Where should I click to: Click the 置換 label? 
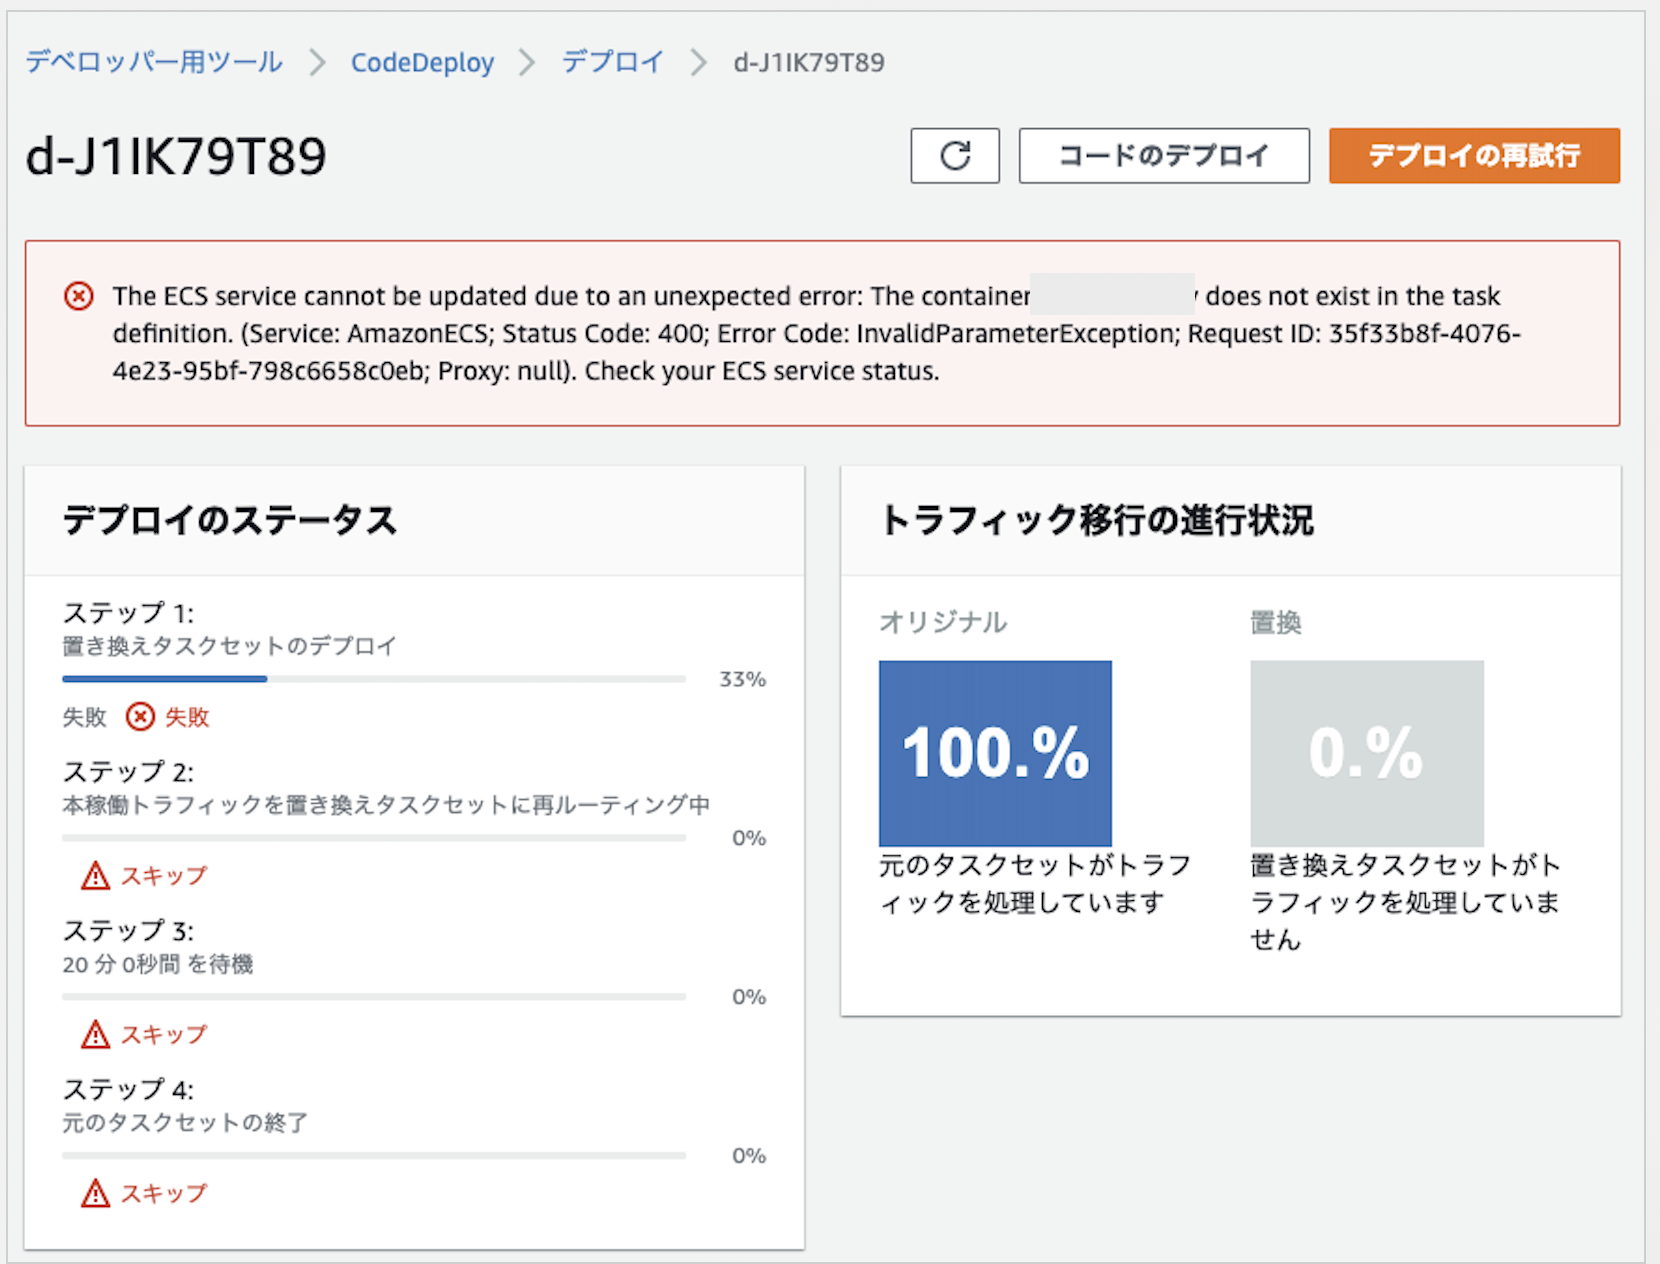click(1276, 622)
